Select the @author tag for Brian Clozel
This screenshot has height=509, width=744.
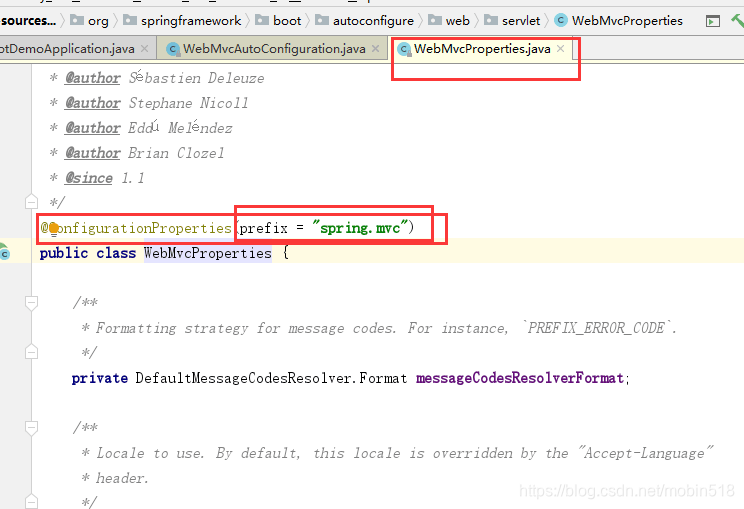93,153
